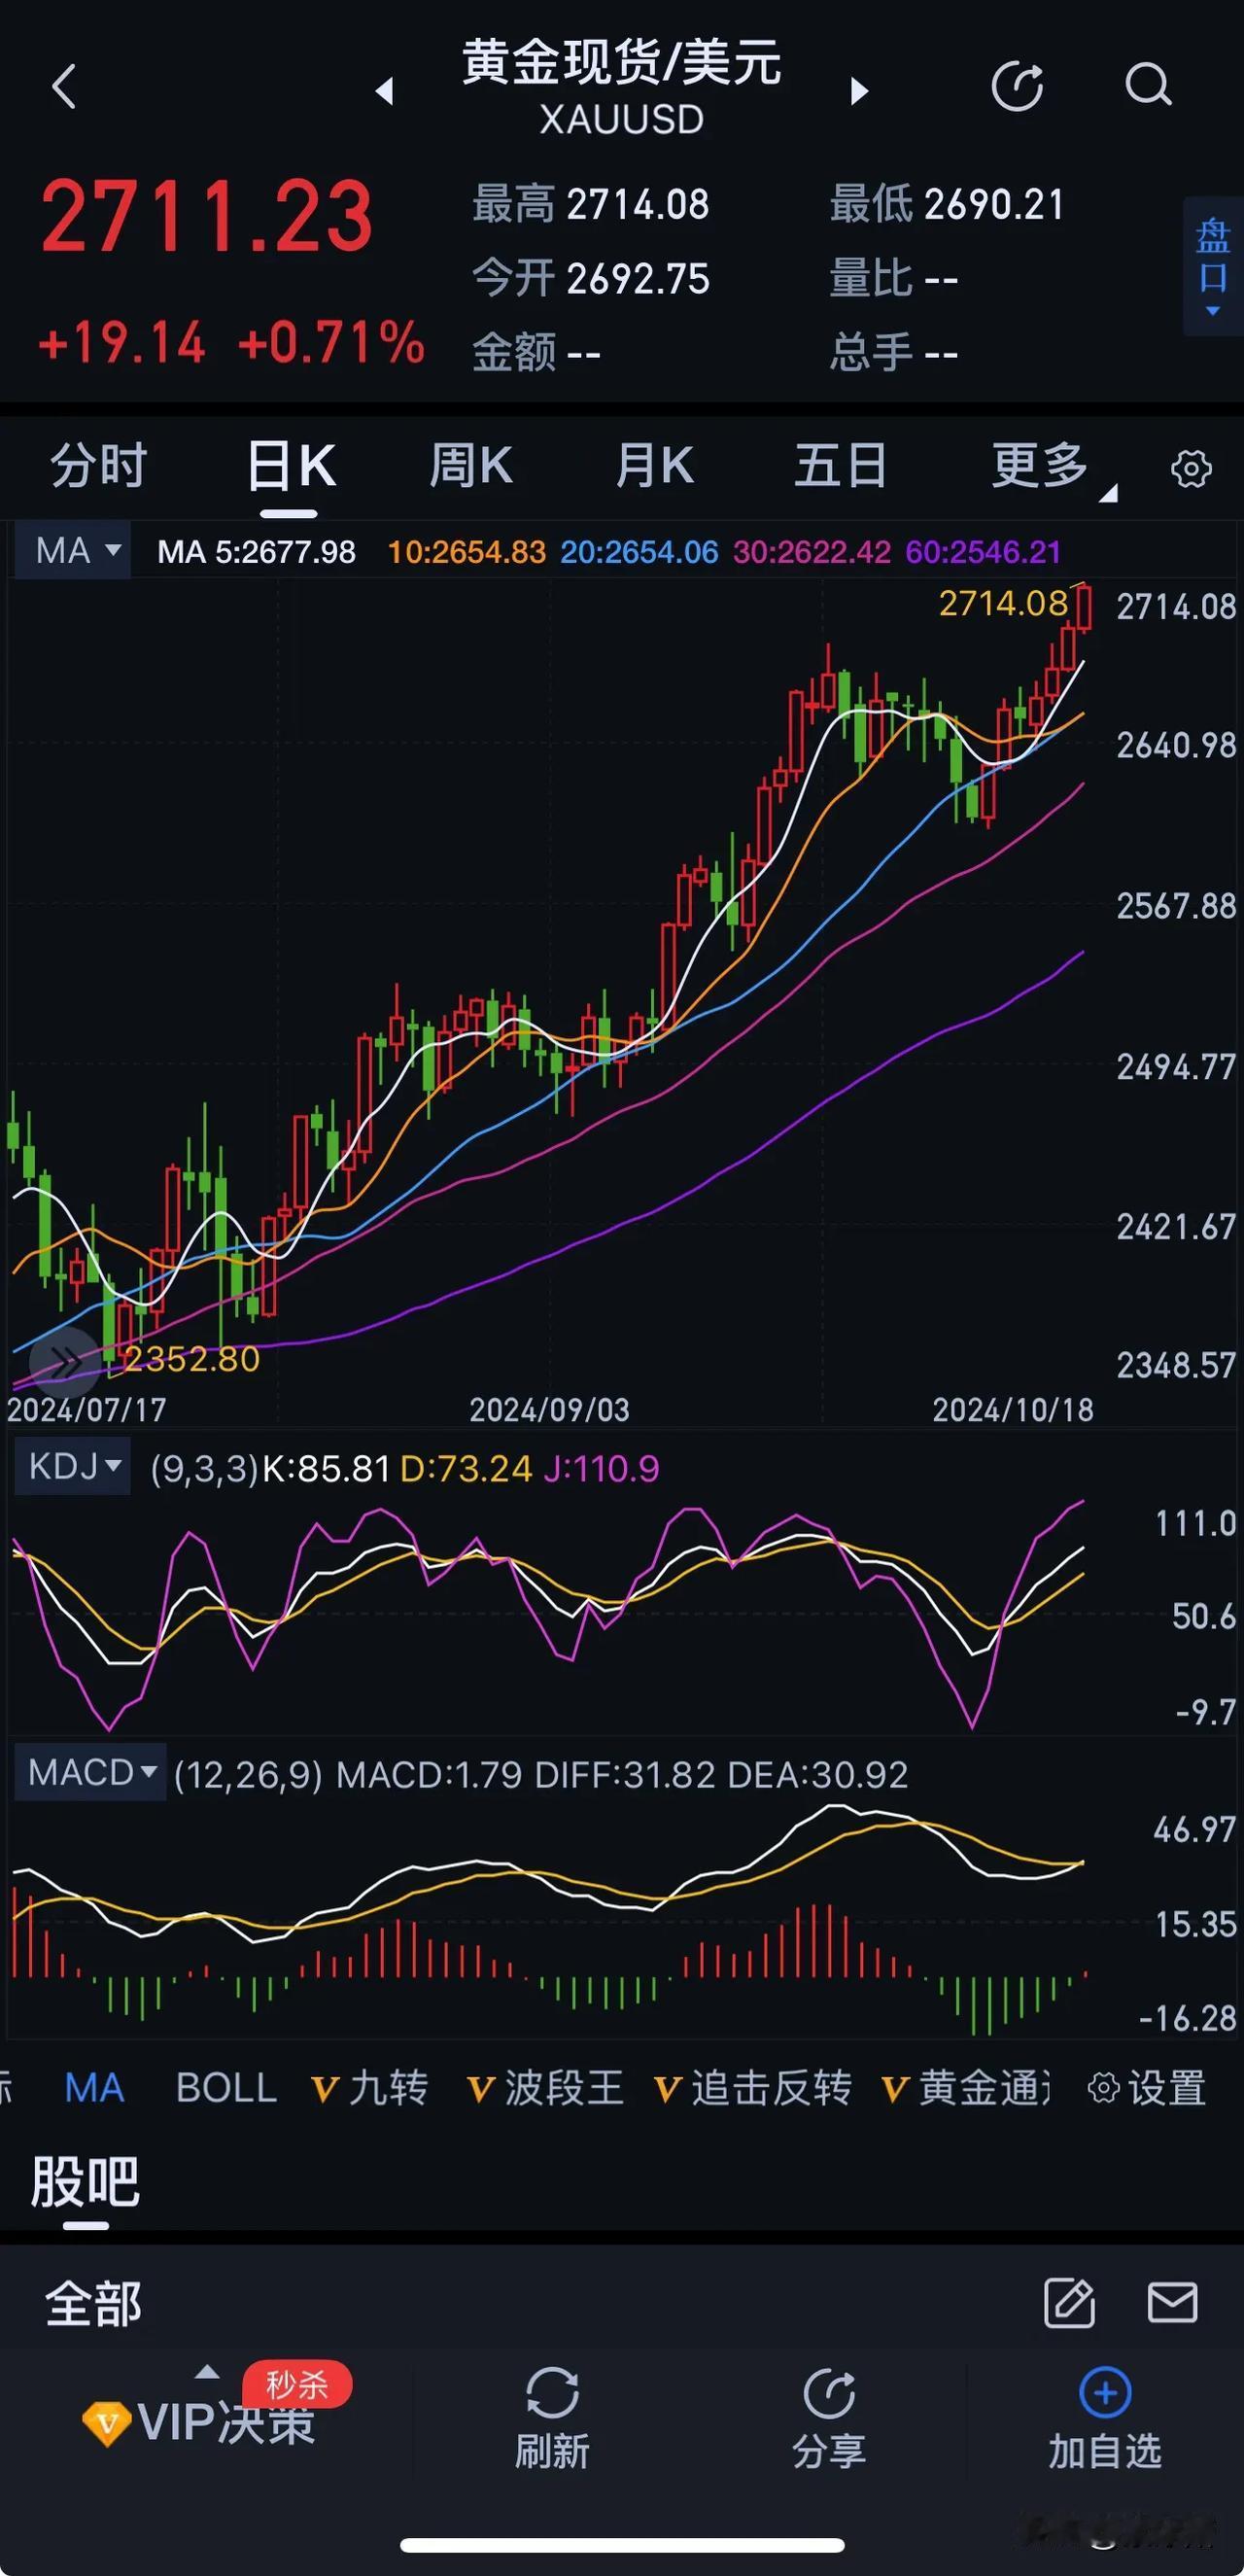Tap MA 20:2654.06 label
The image size is (1244, 2576).
pos(639,552)
